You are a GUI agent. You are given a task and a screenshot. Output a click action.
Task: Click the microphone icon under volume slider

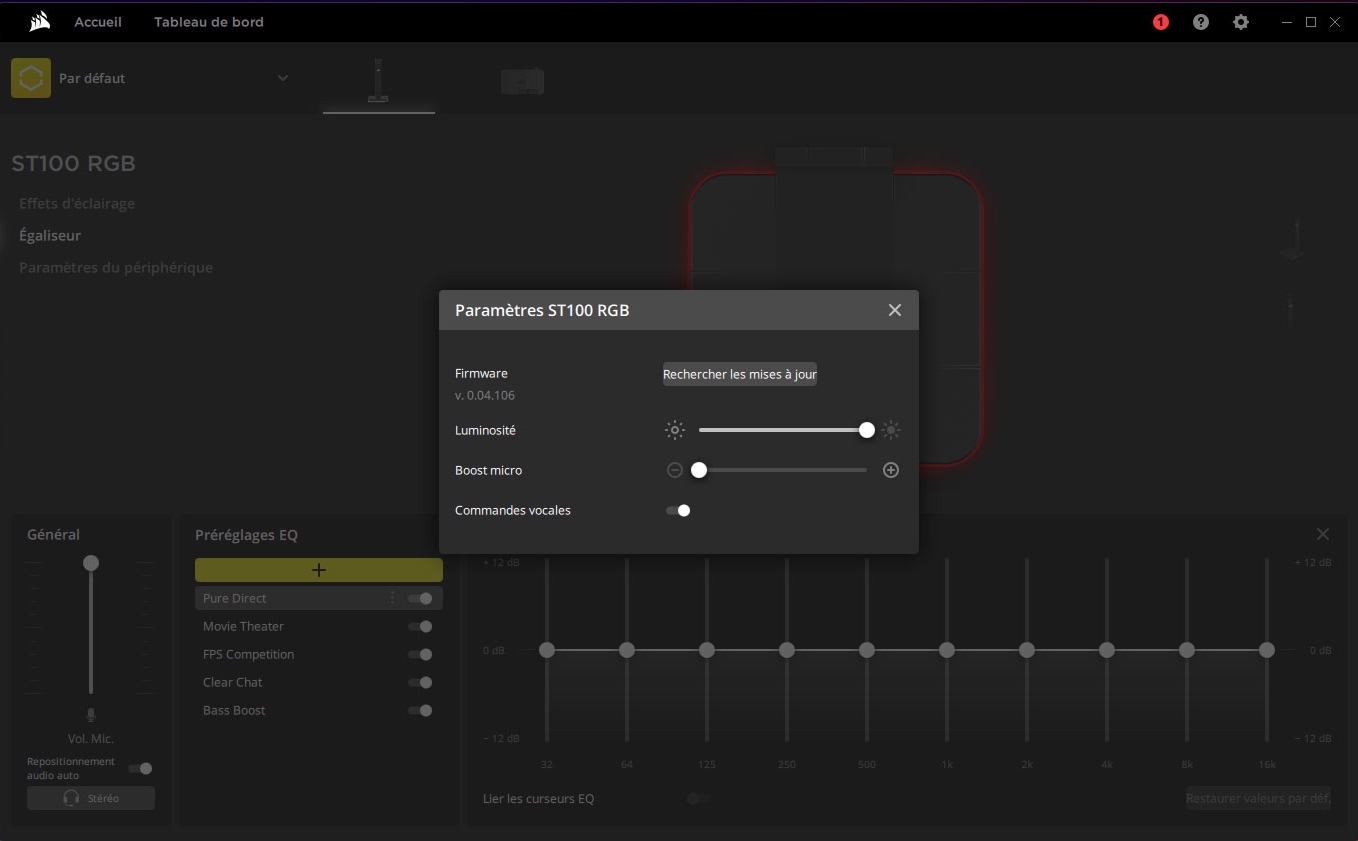point(91,715)
